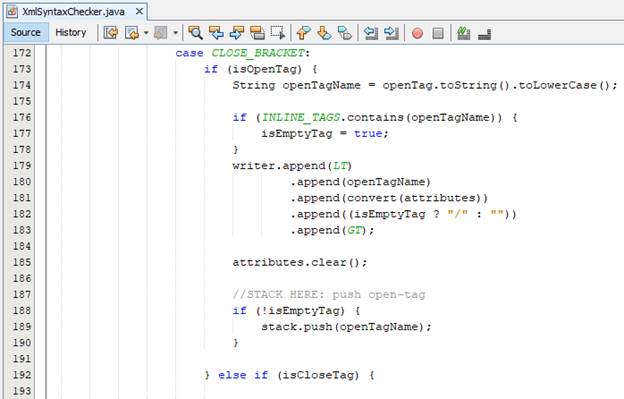Switch to the History view tab
Screen dimensions: 624x399
coord(70,32)
